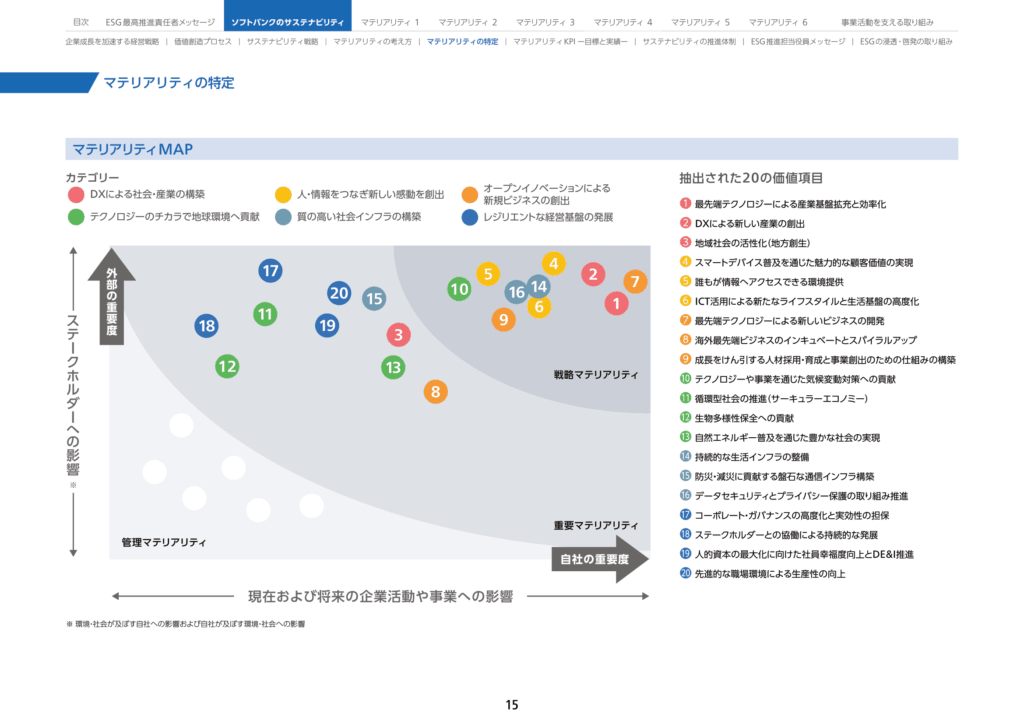Screen dimensions: 1024x724
Task: Click green bubble 10 on the map
Action: click(x=459, y=289)
